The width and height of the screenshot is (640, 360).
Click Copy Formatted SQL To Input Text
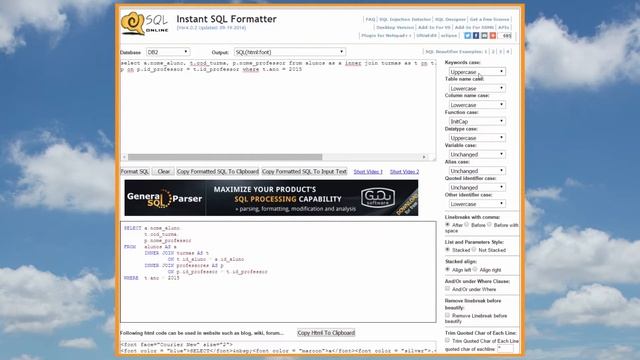(x=304, y=171)
